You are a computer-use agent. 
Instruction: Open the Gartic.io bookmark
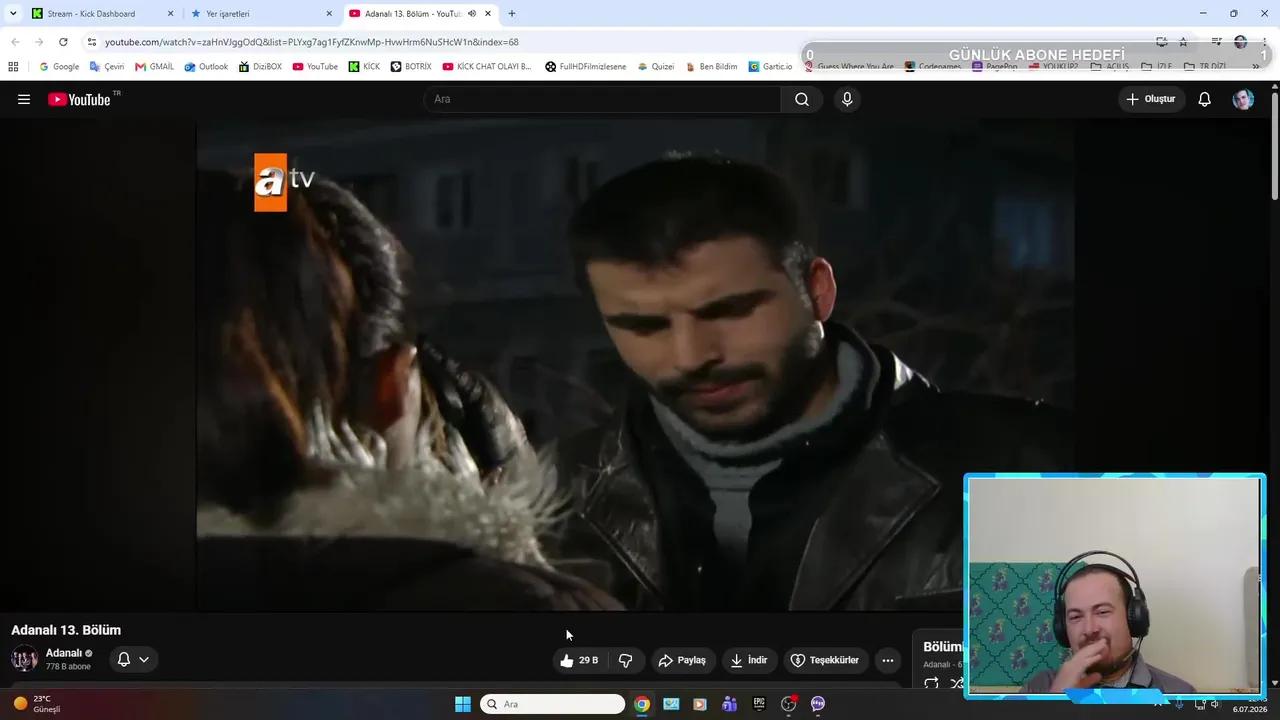[770, 67]
